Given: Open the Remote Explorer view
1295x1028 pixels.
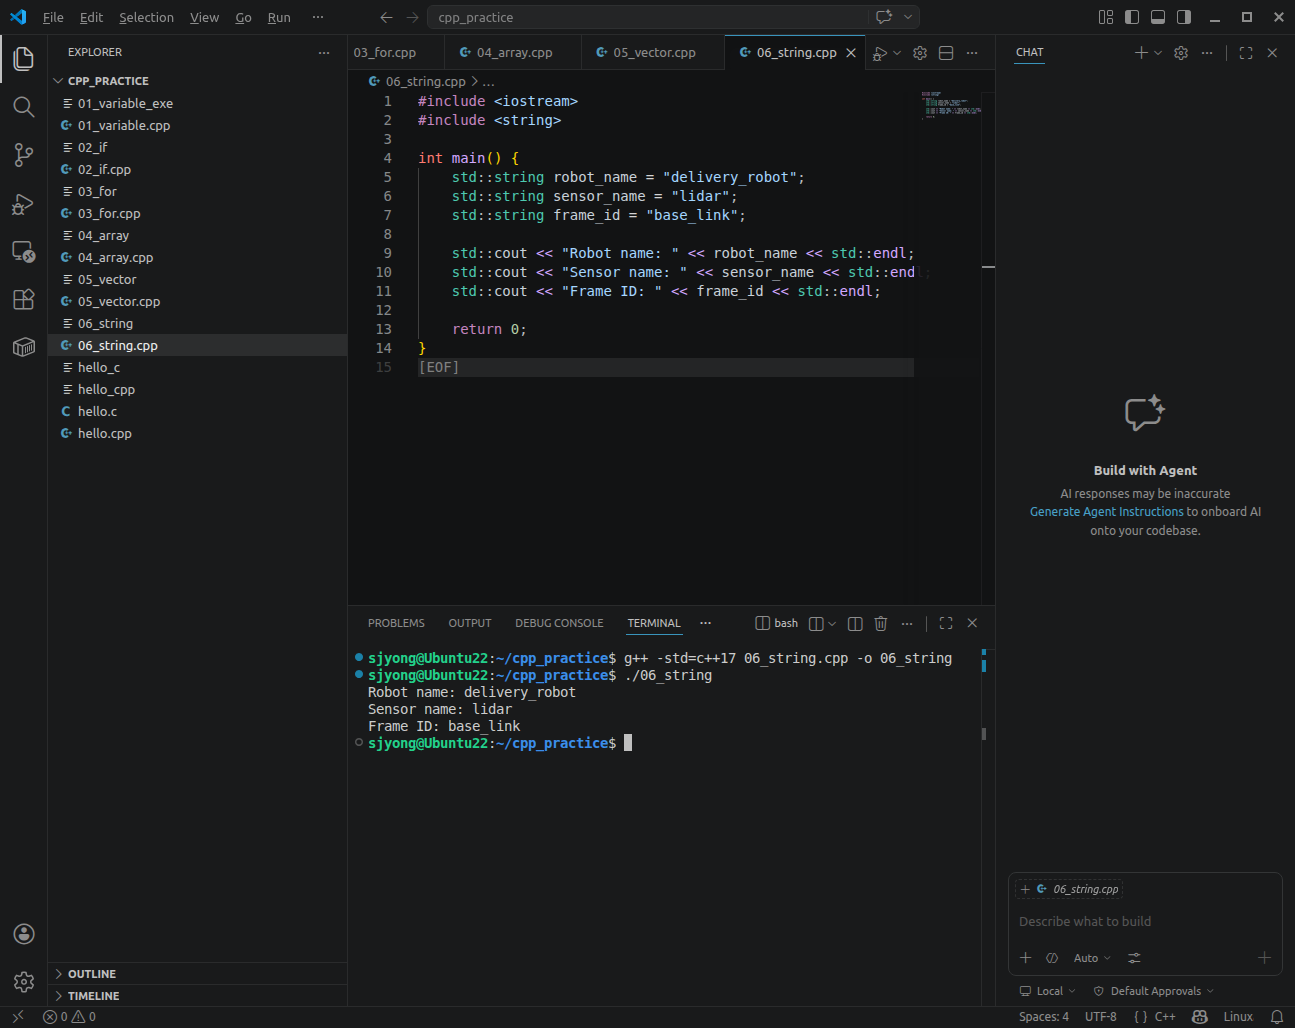Looking at the screenshot, I should (24, 251).
